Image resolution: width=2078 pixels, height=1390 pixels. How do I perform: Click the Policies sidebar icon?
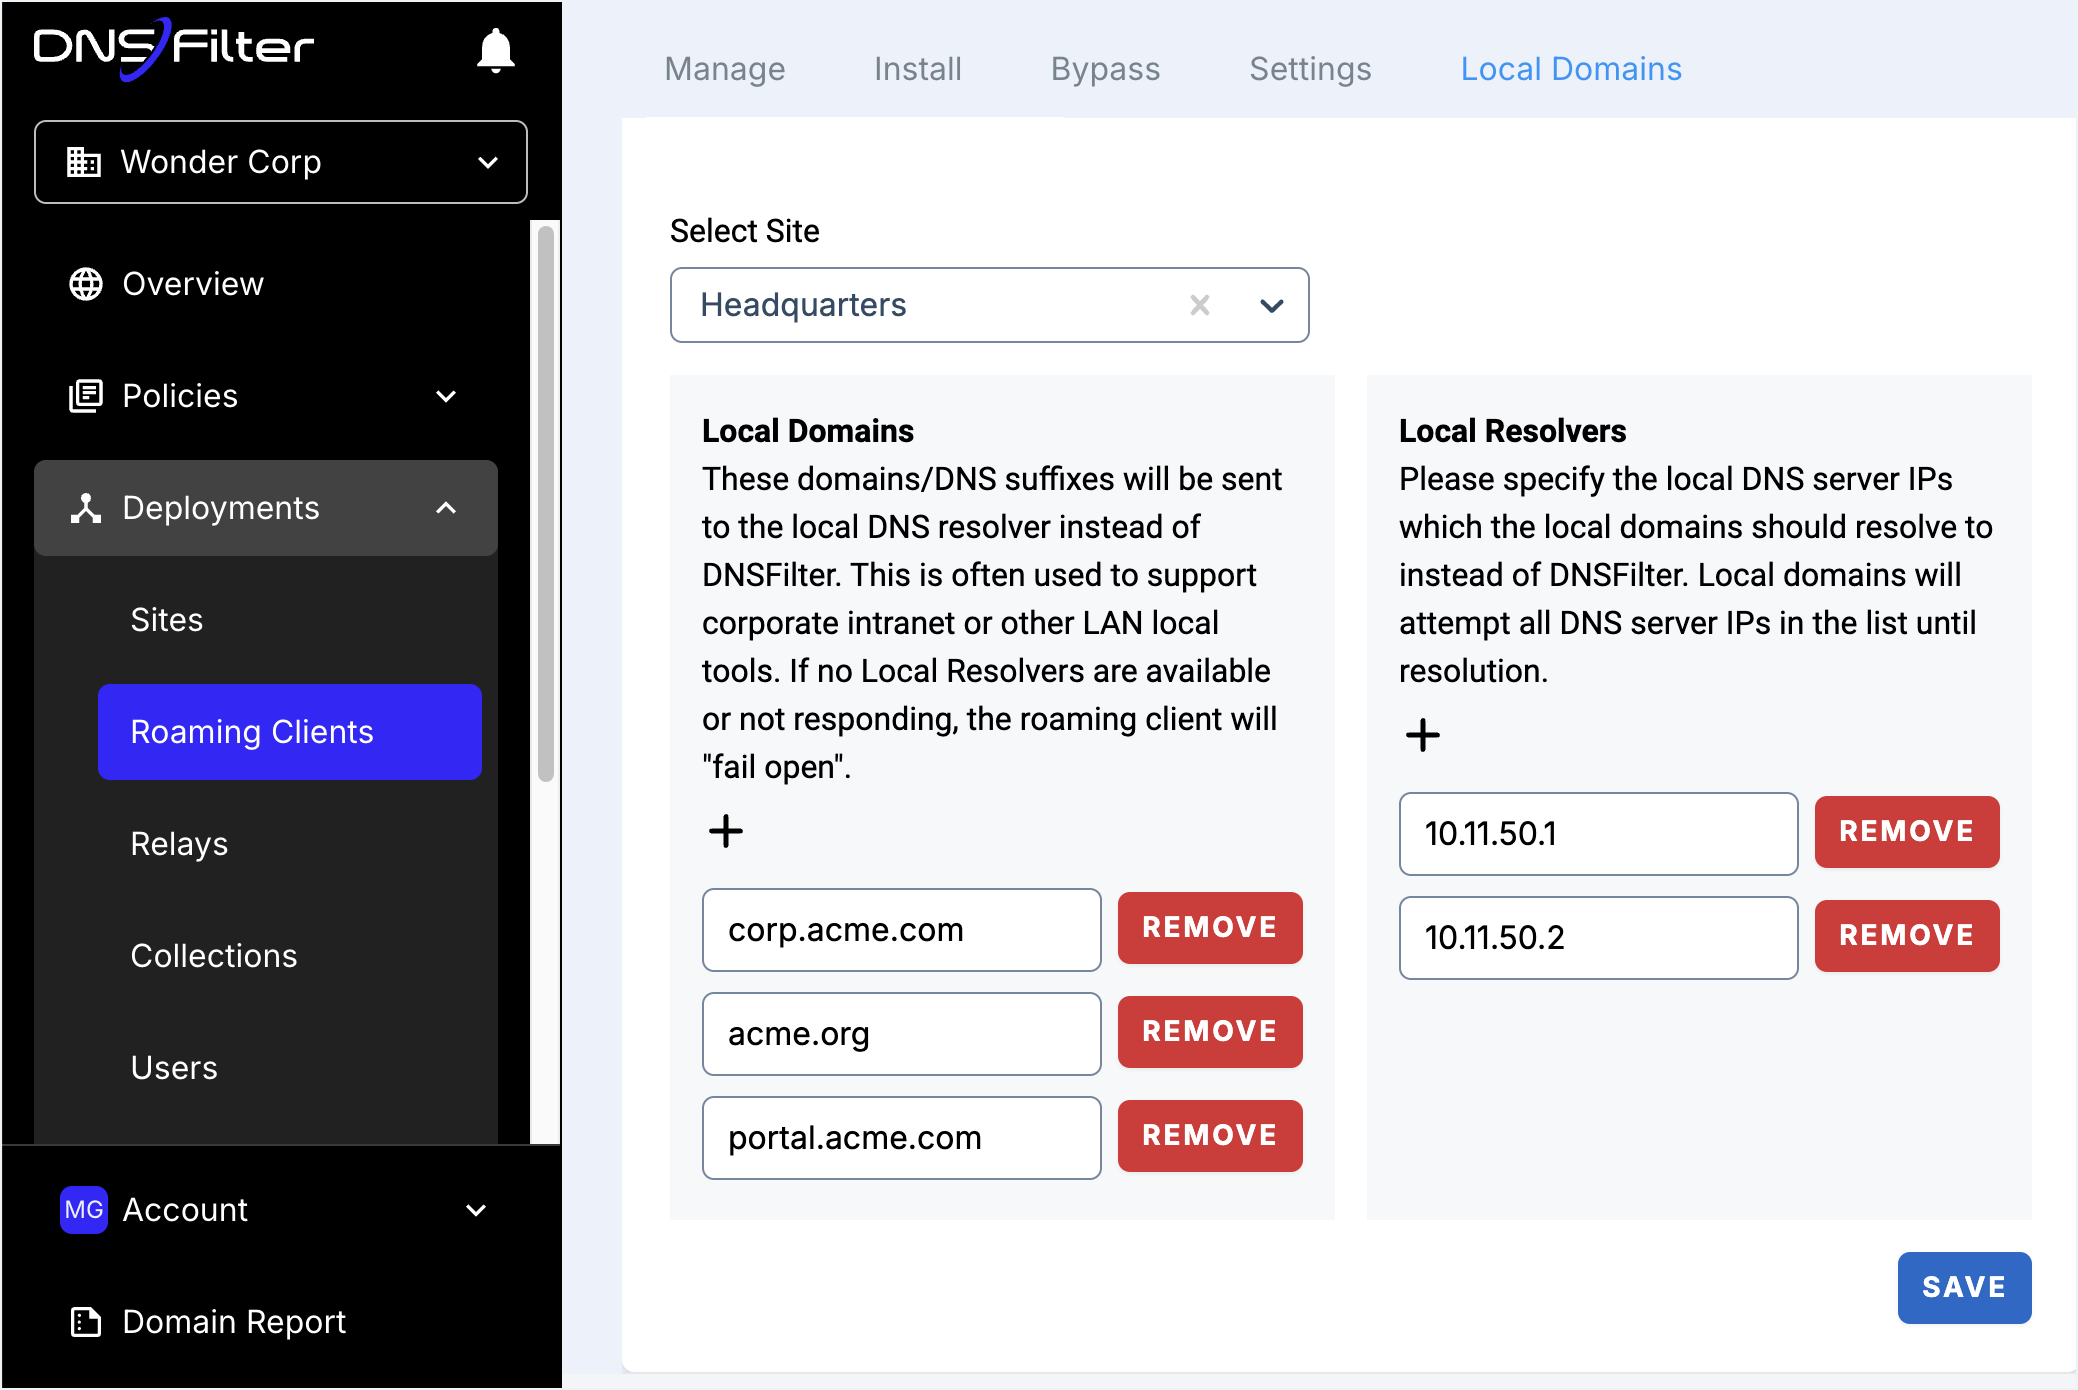point(87,396)
